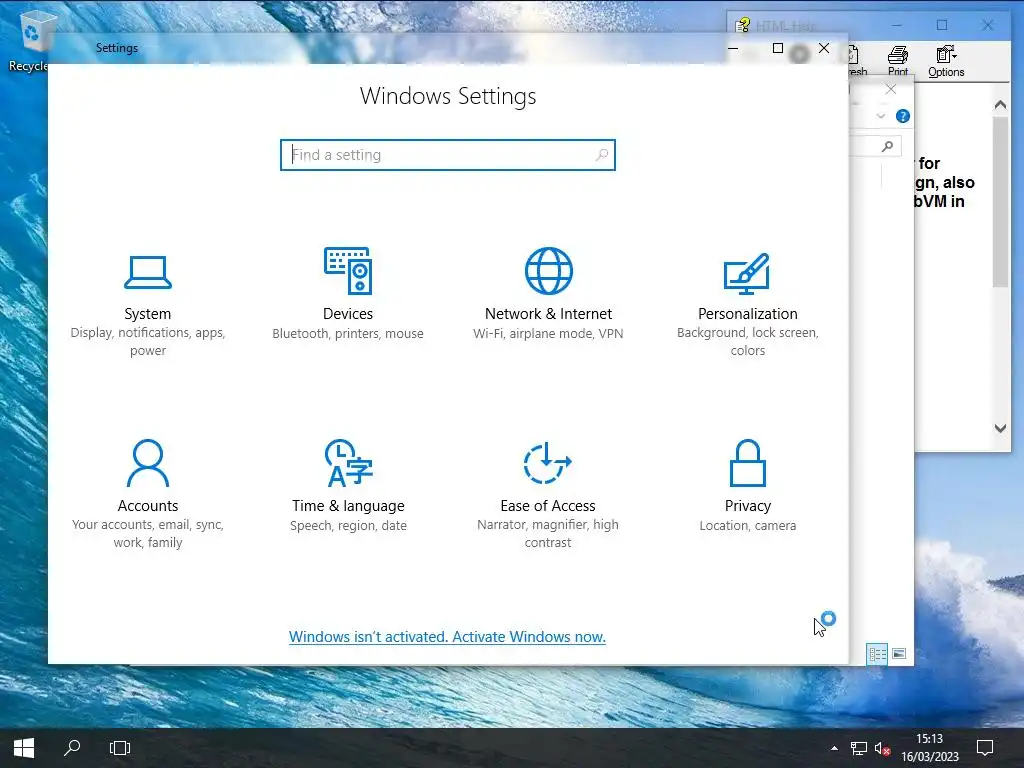Screen dimensions: 1024x768
Task: Open the taskbar clock showing 15:13
Action: [930, 748]
